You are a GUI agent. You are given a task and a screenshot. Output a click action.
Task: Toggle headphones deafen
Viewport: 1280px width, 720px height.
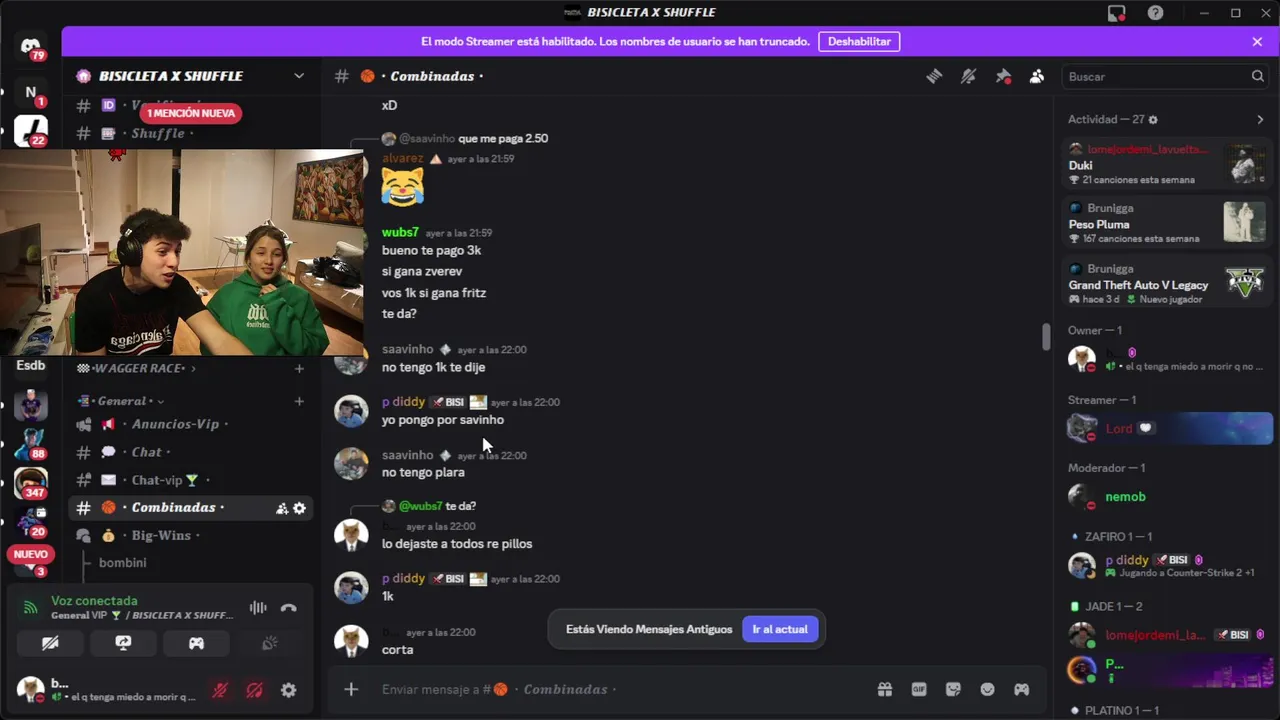tap(255, 690)
